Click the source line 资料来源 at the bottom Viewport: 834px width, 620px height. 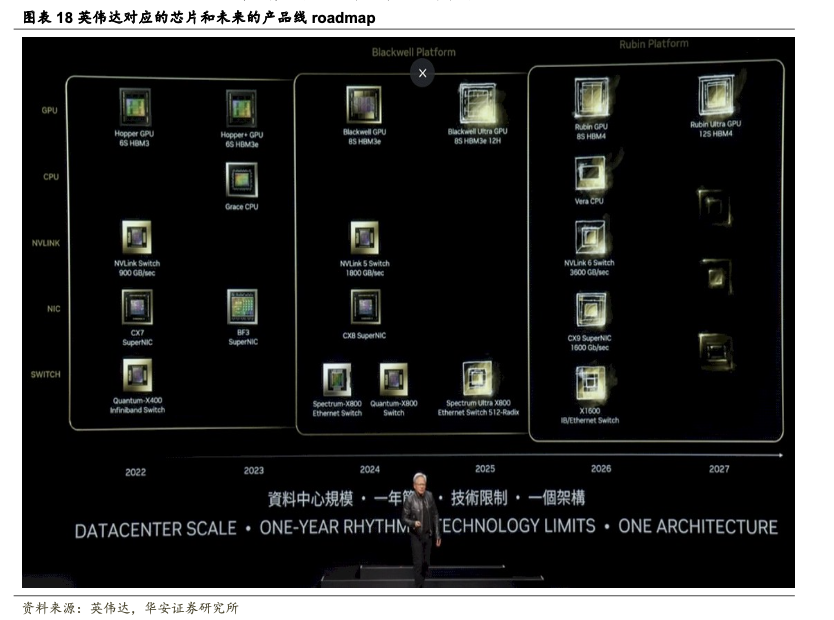[x=130, y=608]
